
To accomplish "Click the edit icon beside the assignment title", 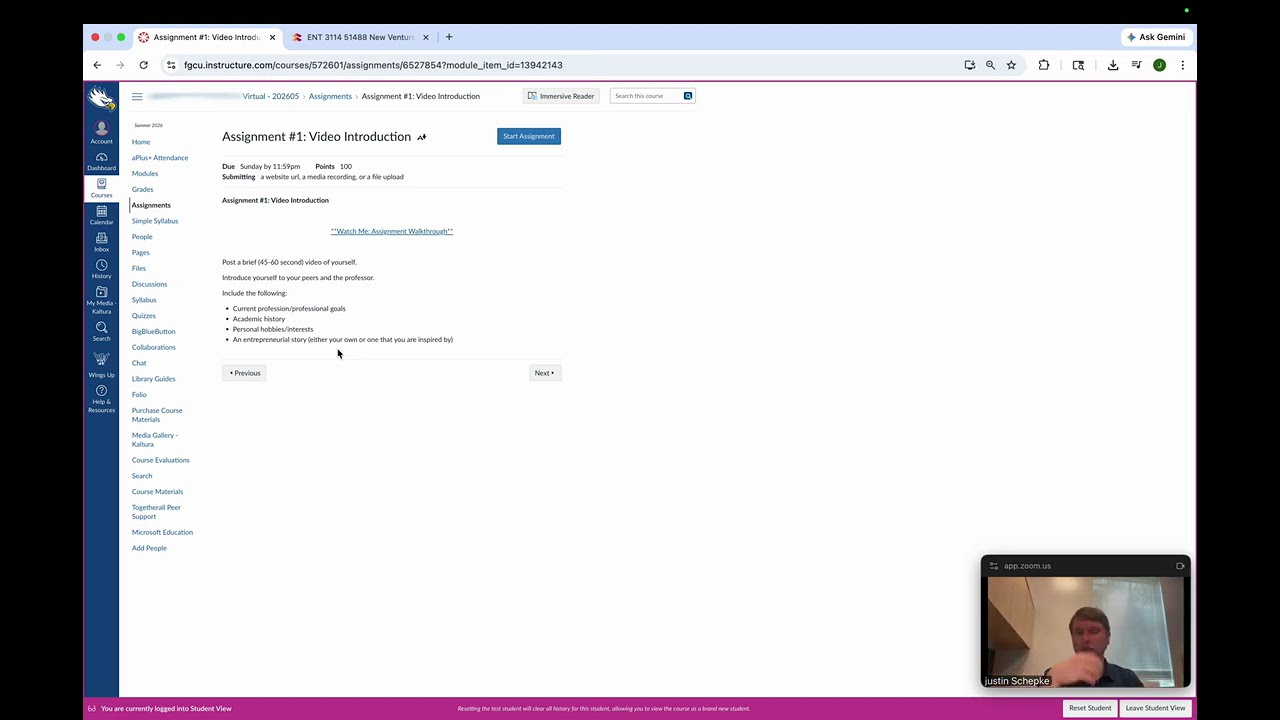I will (x=421, y=137).
